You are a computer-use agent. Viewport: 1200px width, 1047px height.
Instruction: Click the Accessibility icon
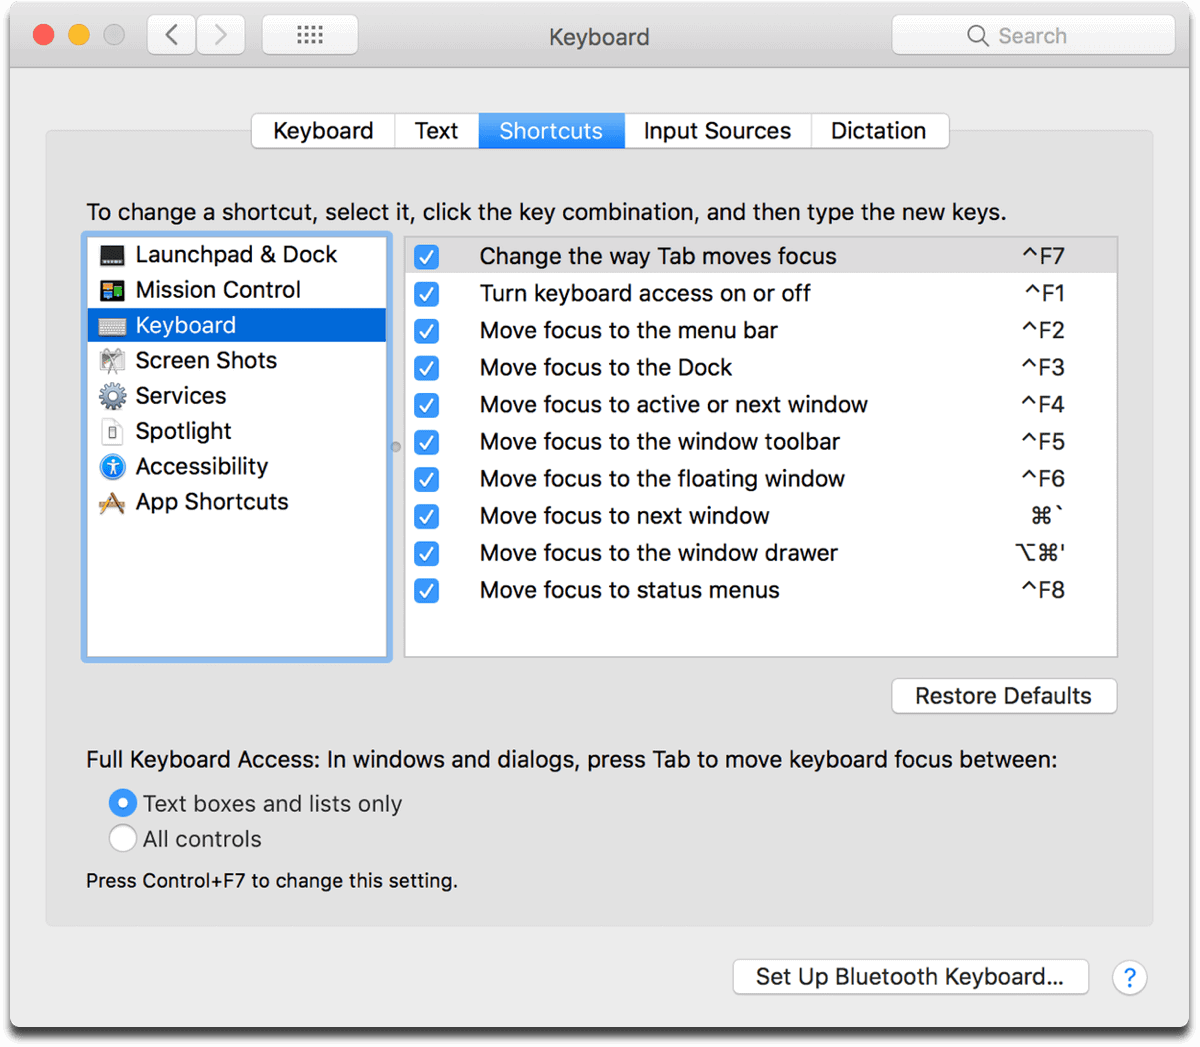pyautogui.click(x=112, y=467)
